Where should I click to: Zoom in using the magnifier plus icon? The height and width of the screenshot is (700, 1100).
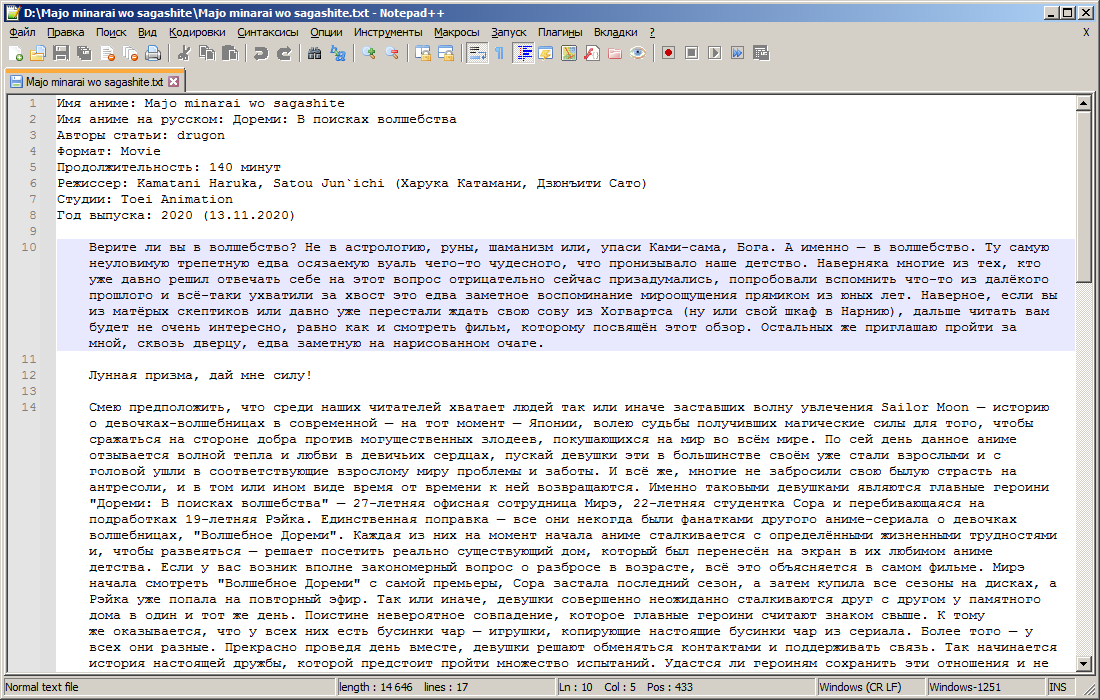pos(367,53)
